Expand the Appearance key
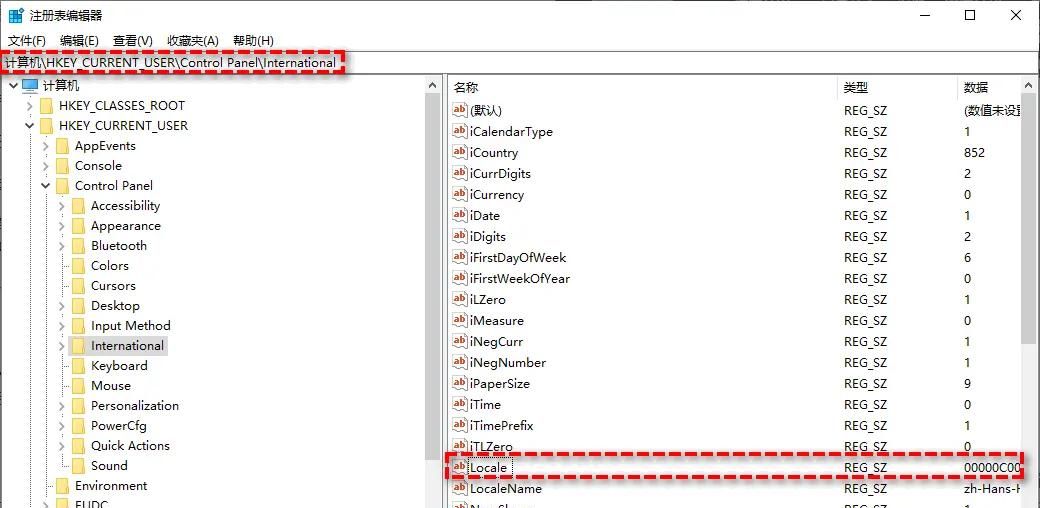Viewport: 1040px width, 508px height. 62,225
